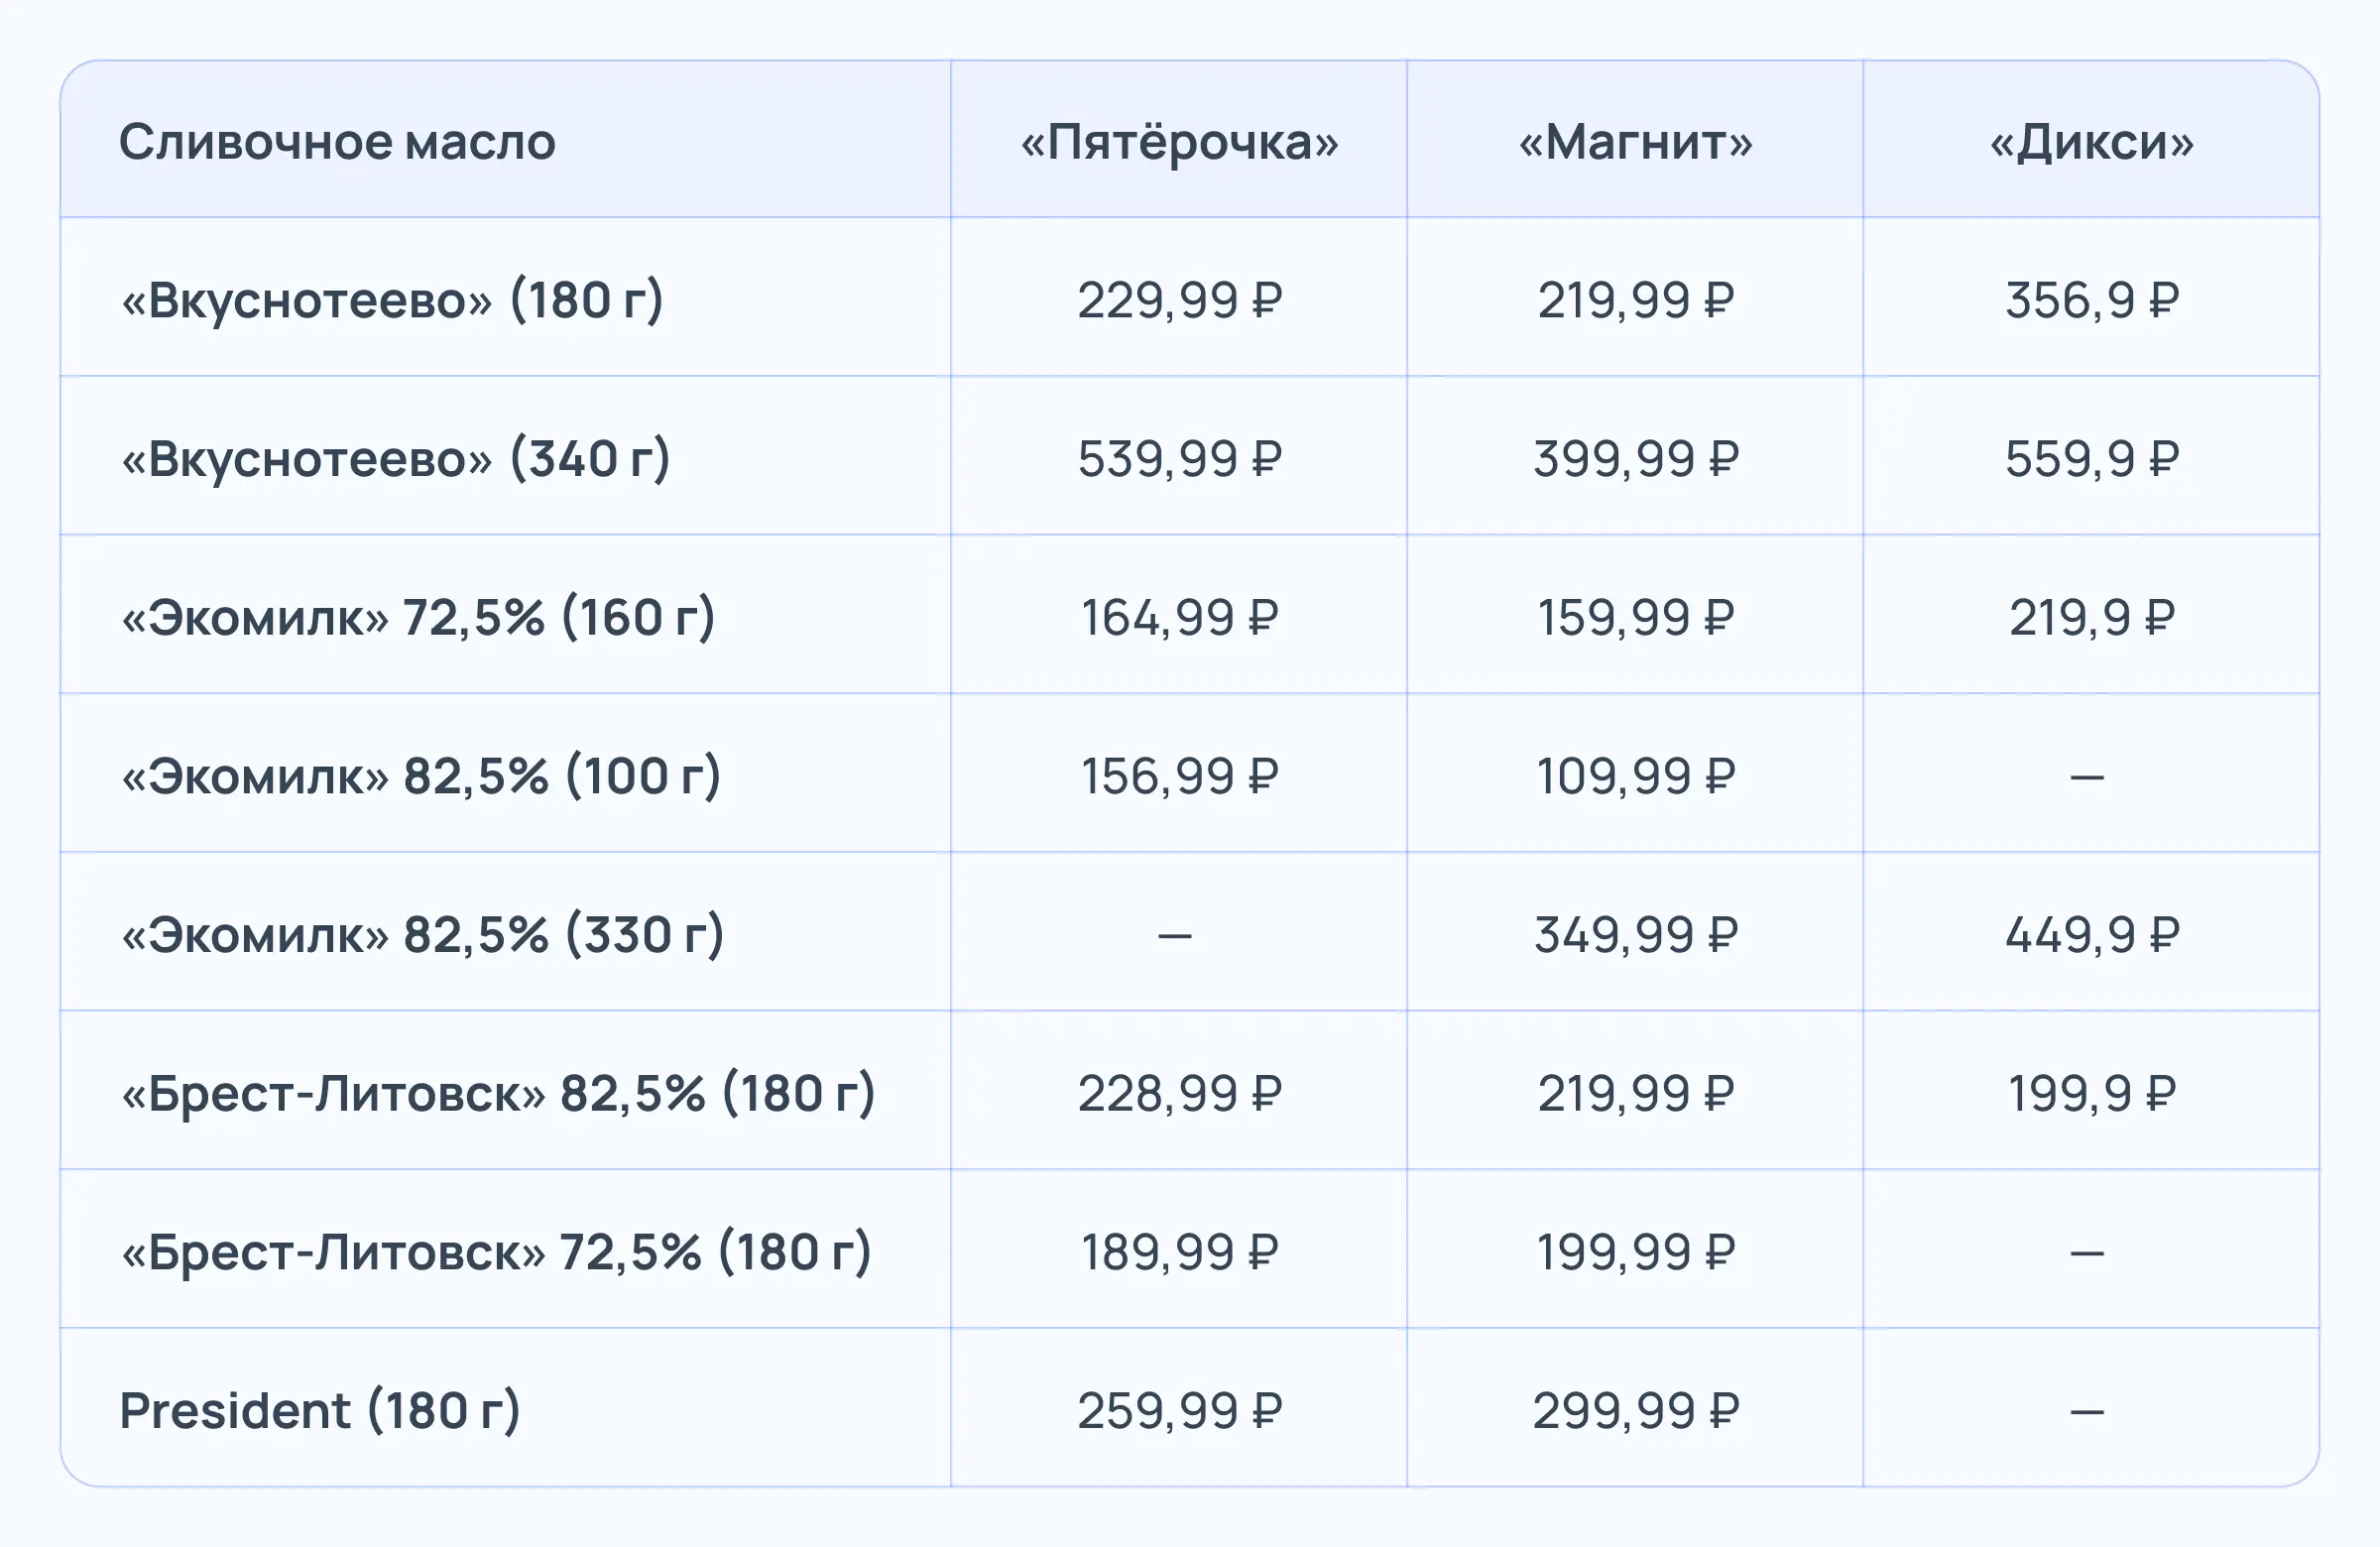The image size is (2380, 1547).
Task: Click the 539,99 ₽ price in Пятёрочка
Action: 1179,459
